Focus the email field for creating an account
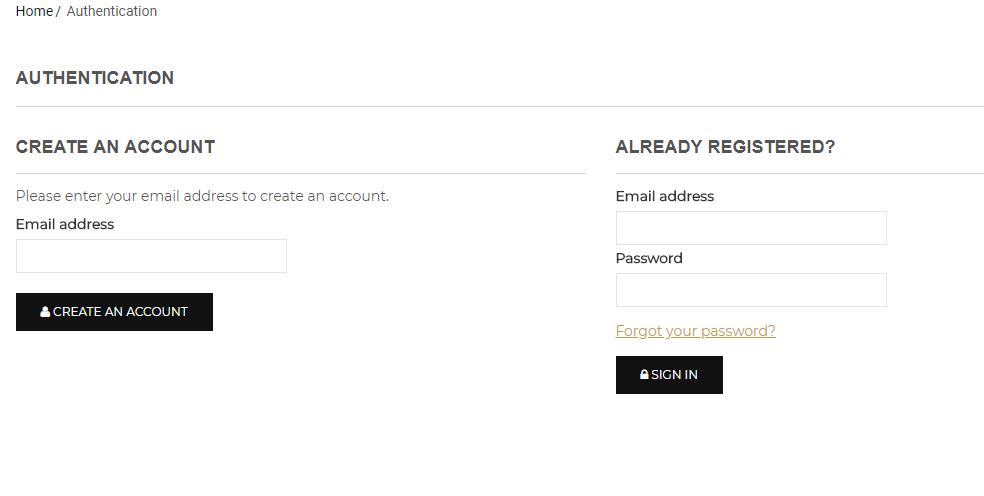984x496 pixels. tap(151, 256)
